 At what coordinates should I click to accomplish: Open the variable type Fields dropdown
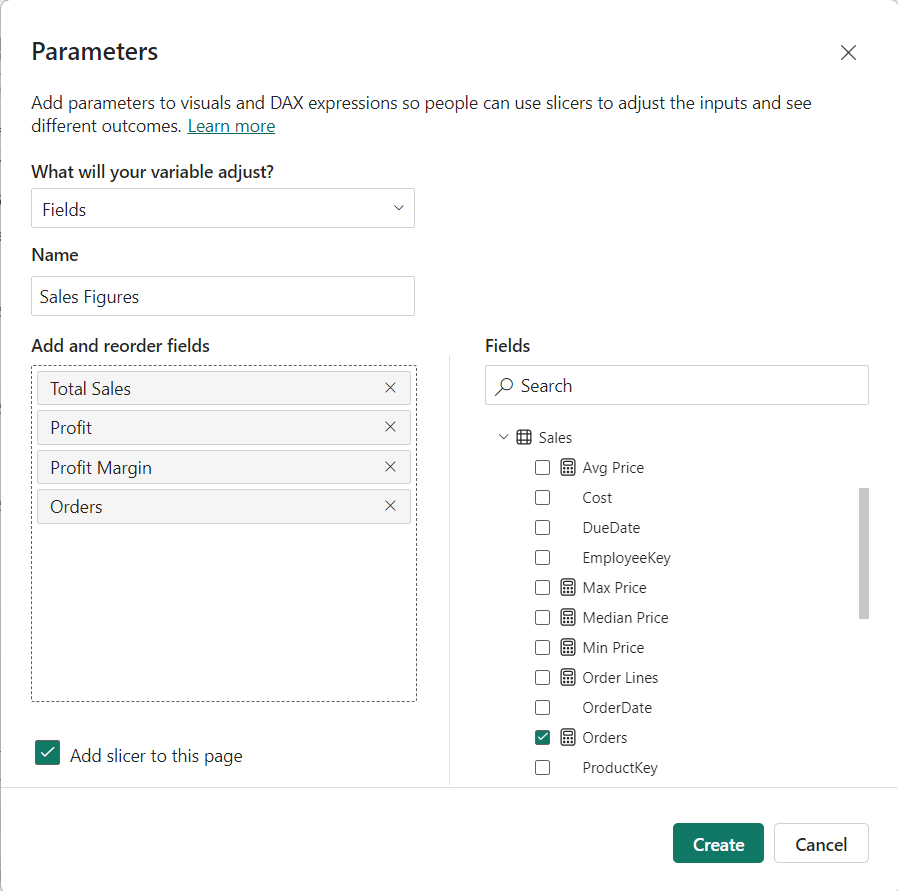tap(223, 208)
